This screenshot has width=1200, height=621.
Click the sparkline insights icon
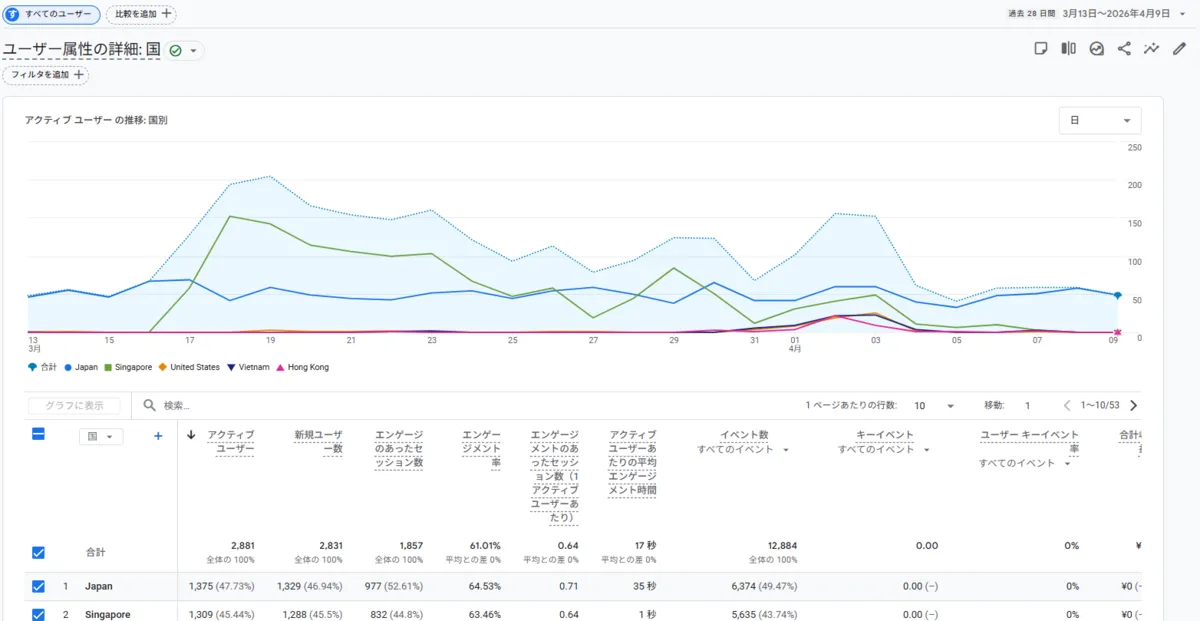pos(1152,48)
